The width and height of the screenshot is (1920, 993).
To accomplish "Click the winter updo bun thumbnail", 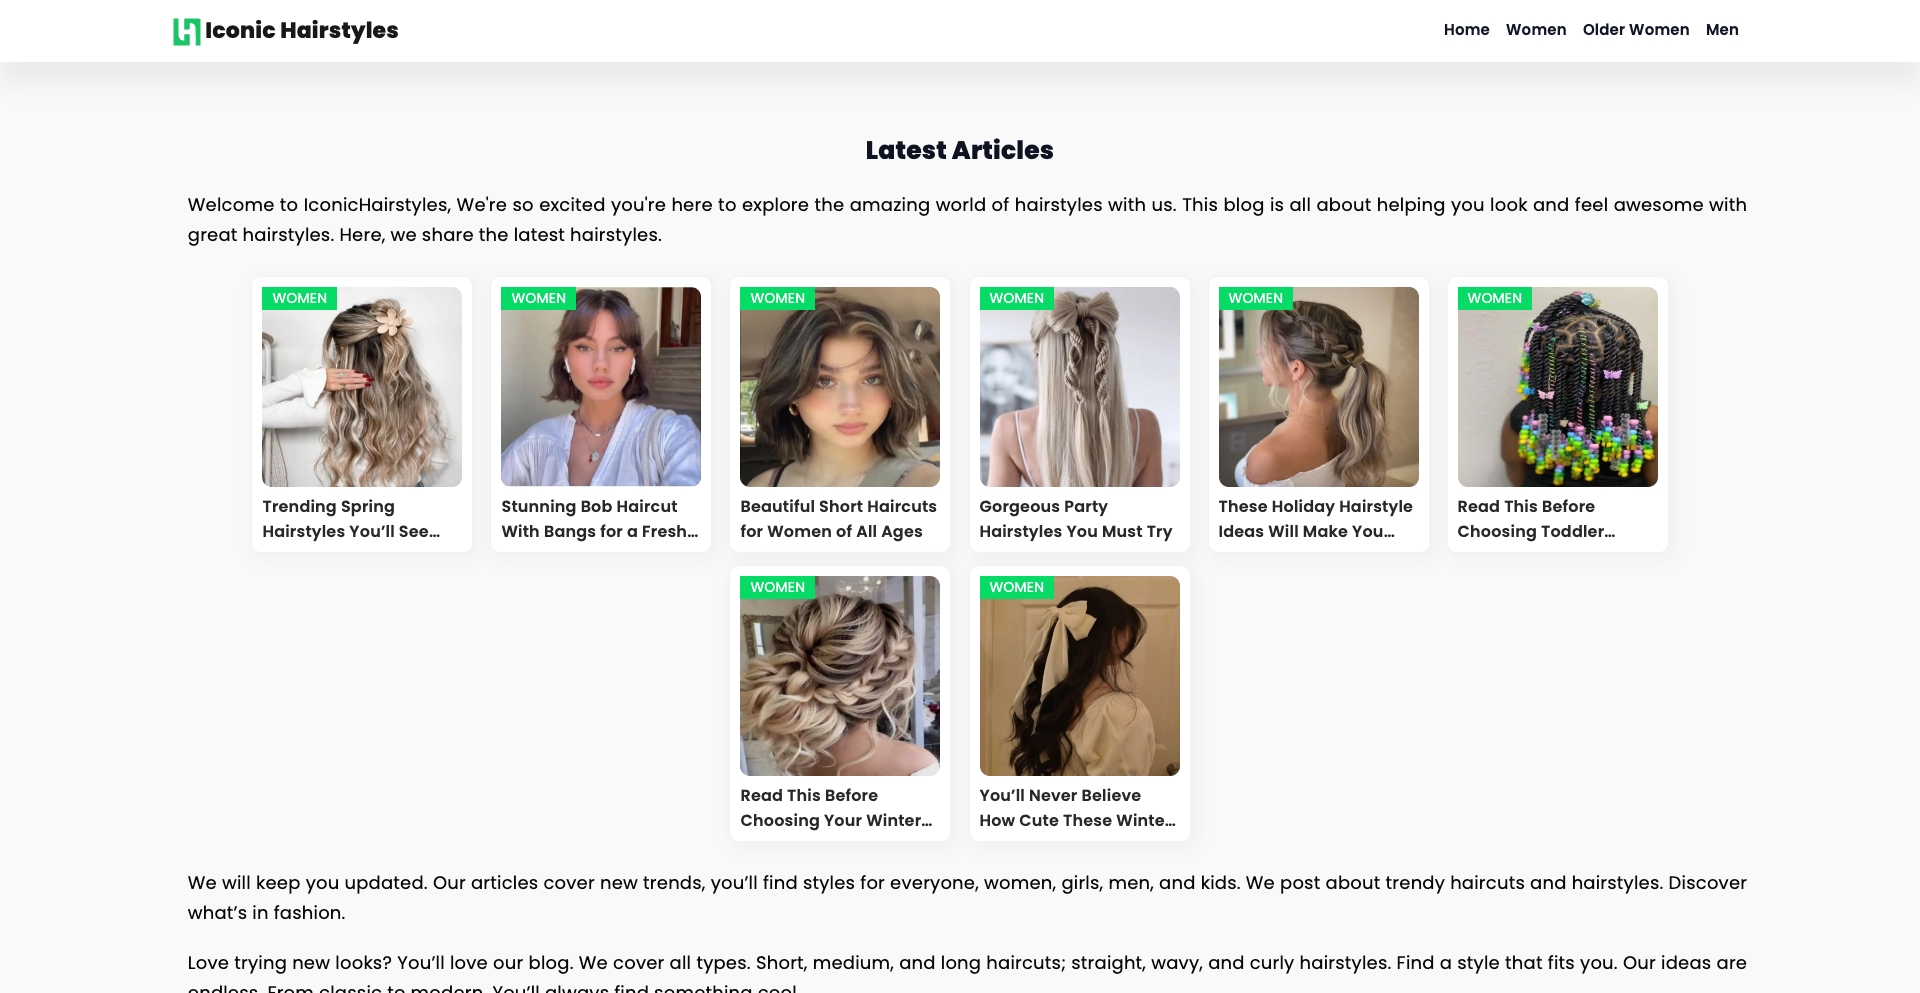I will coord(839,675).
